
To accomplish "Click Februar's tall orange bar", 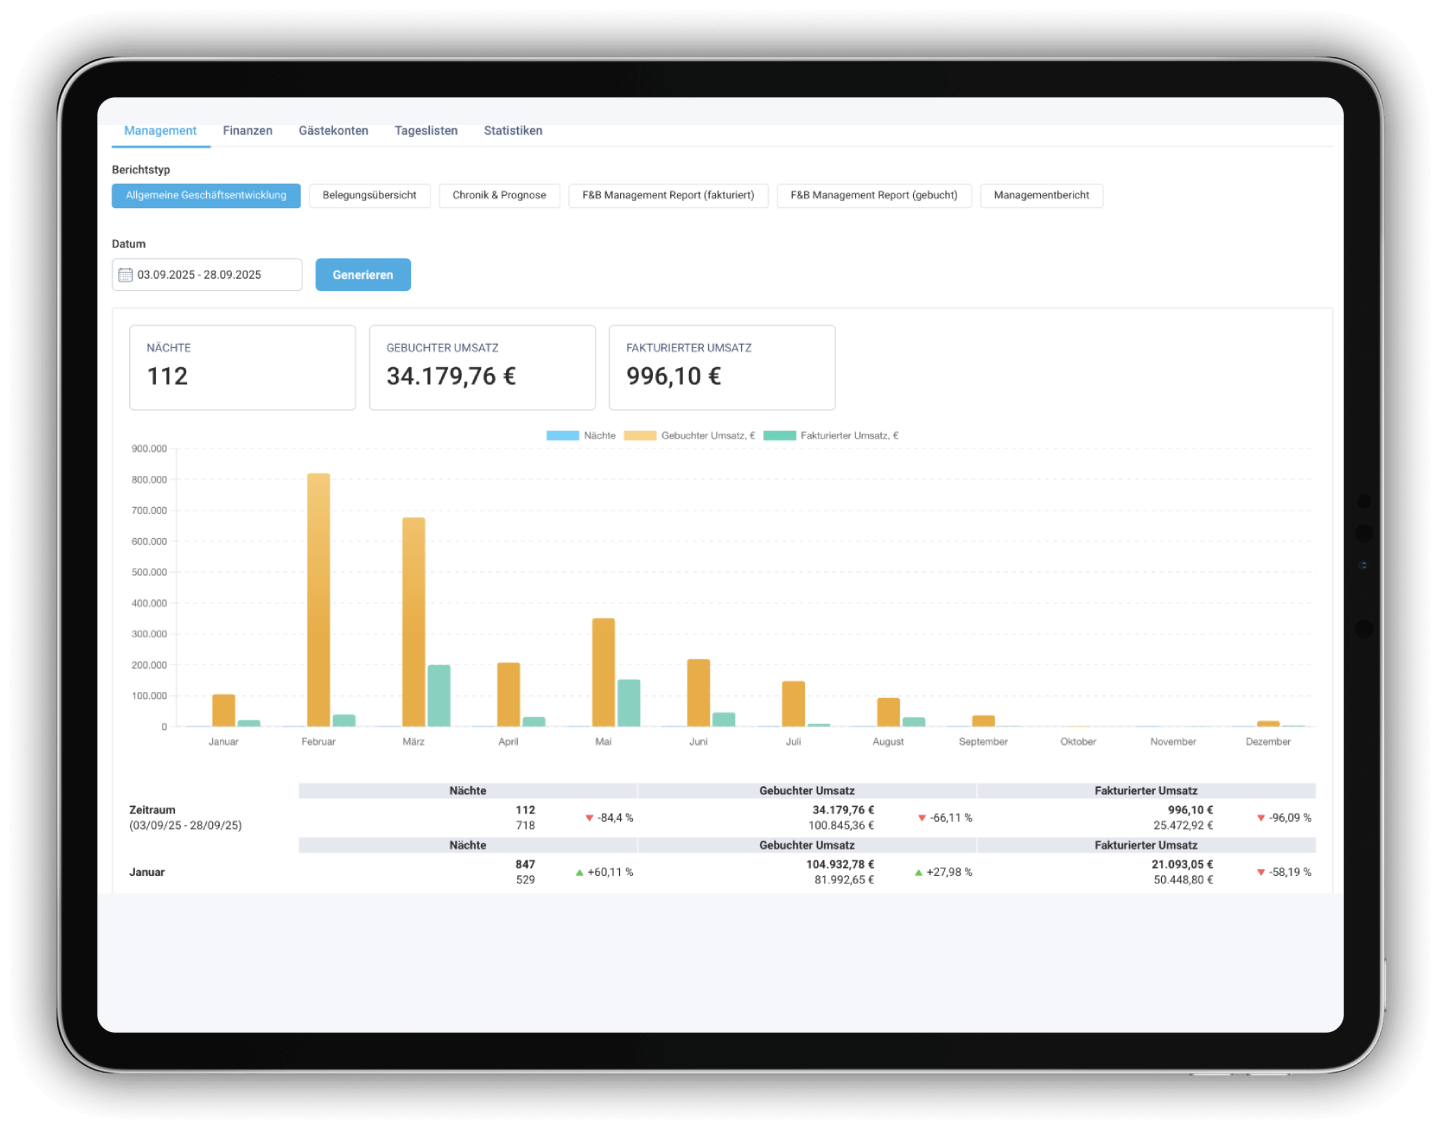I will click(x=318, y=600).
